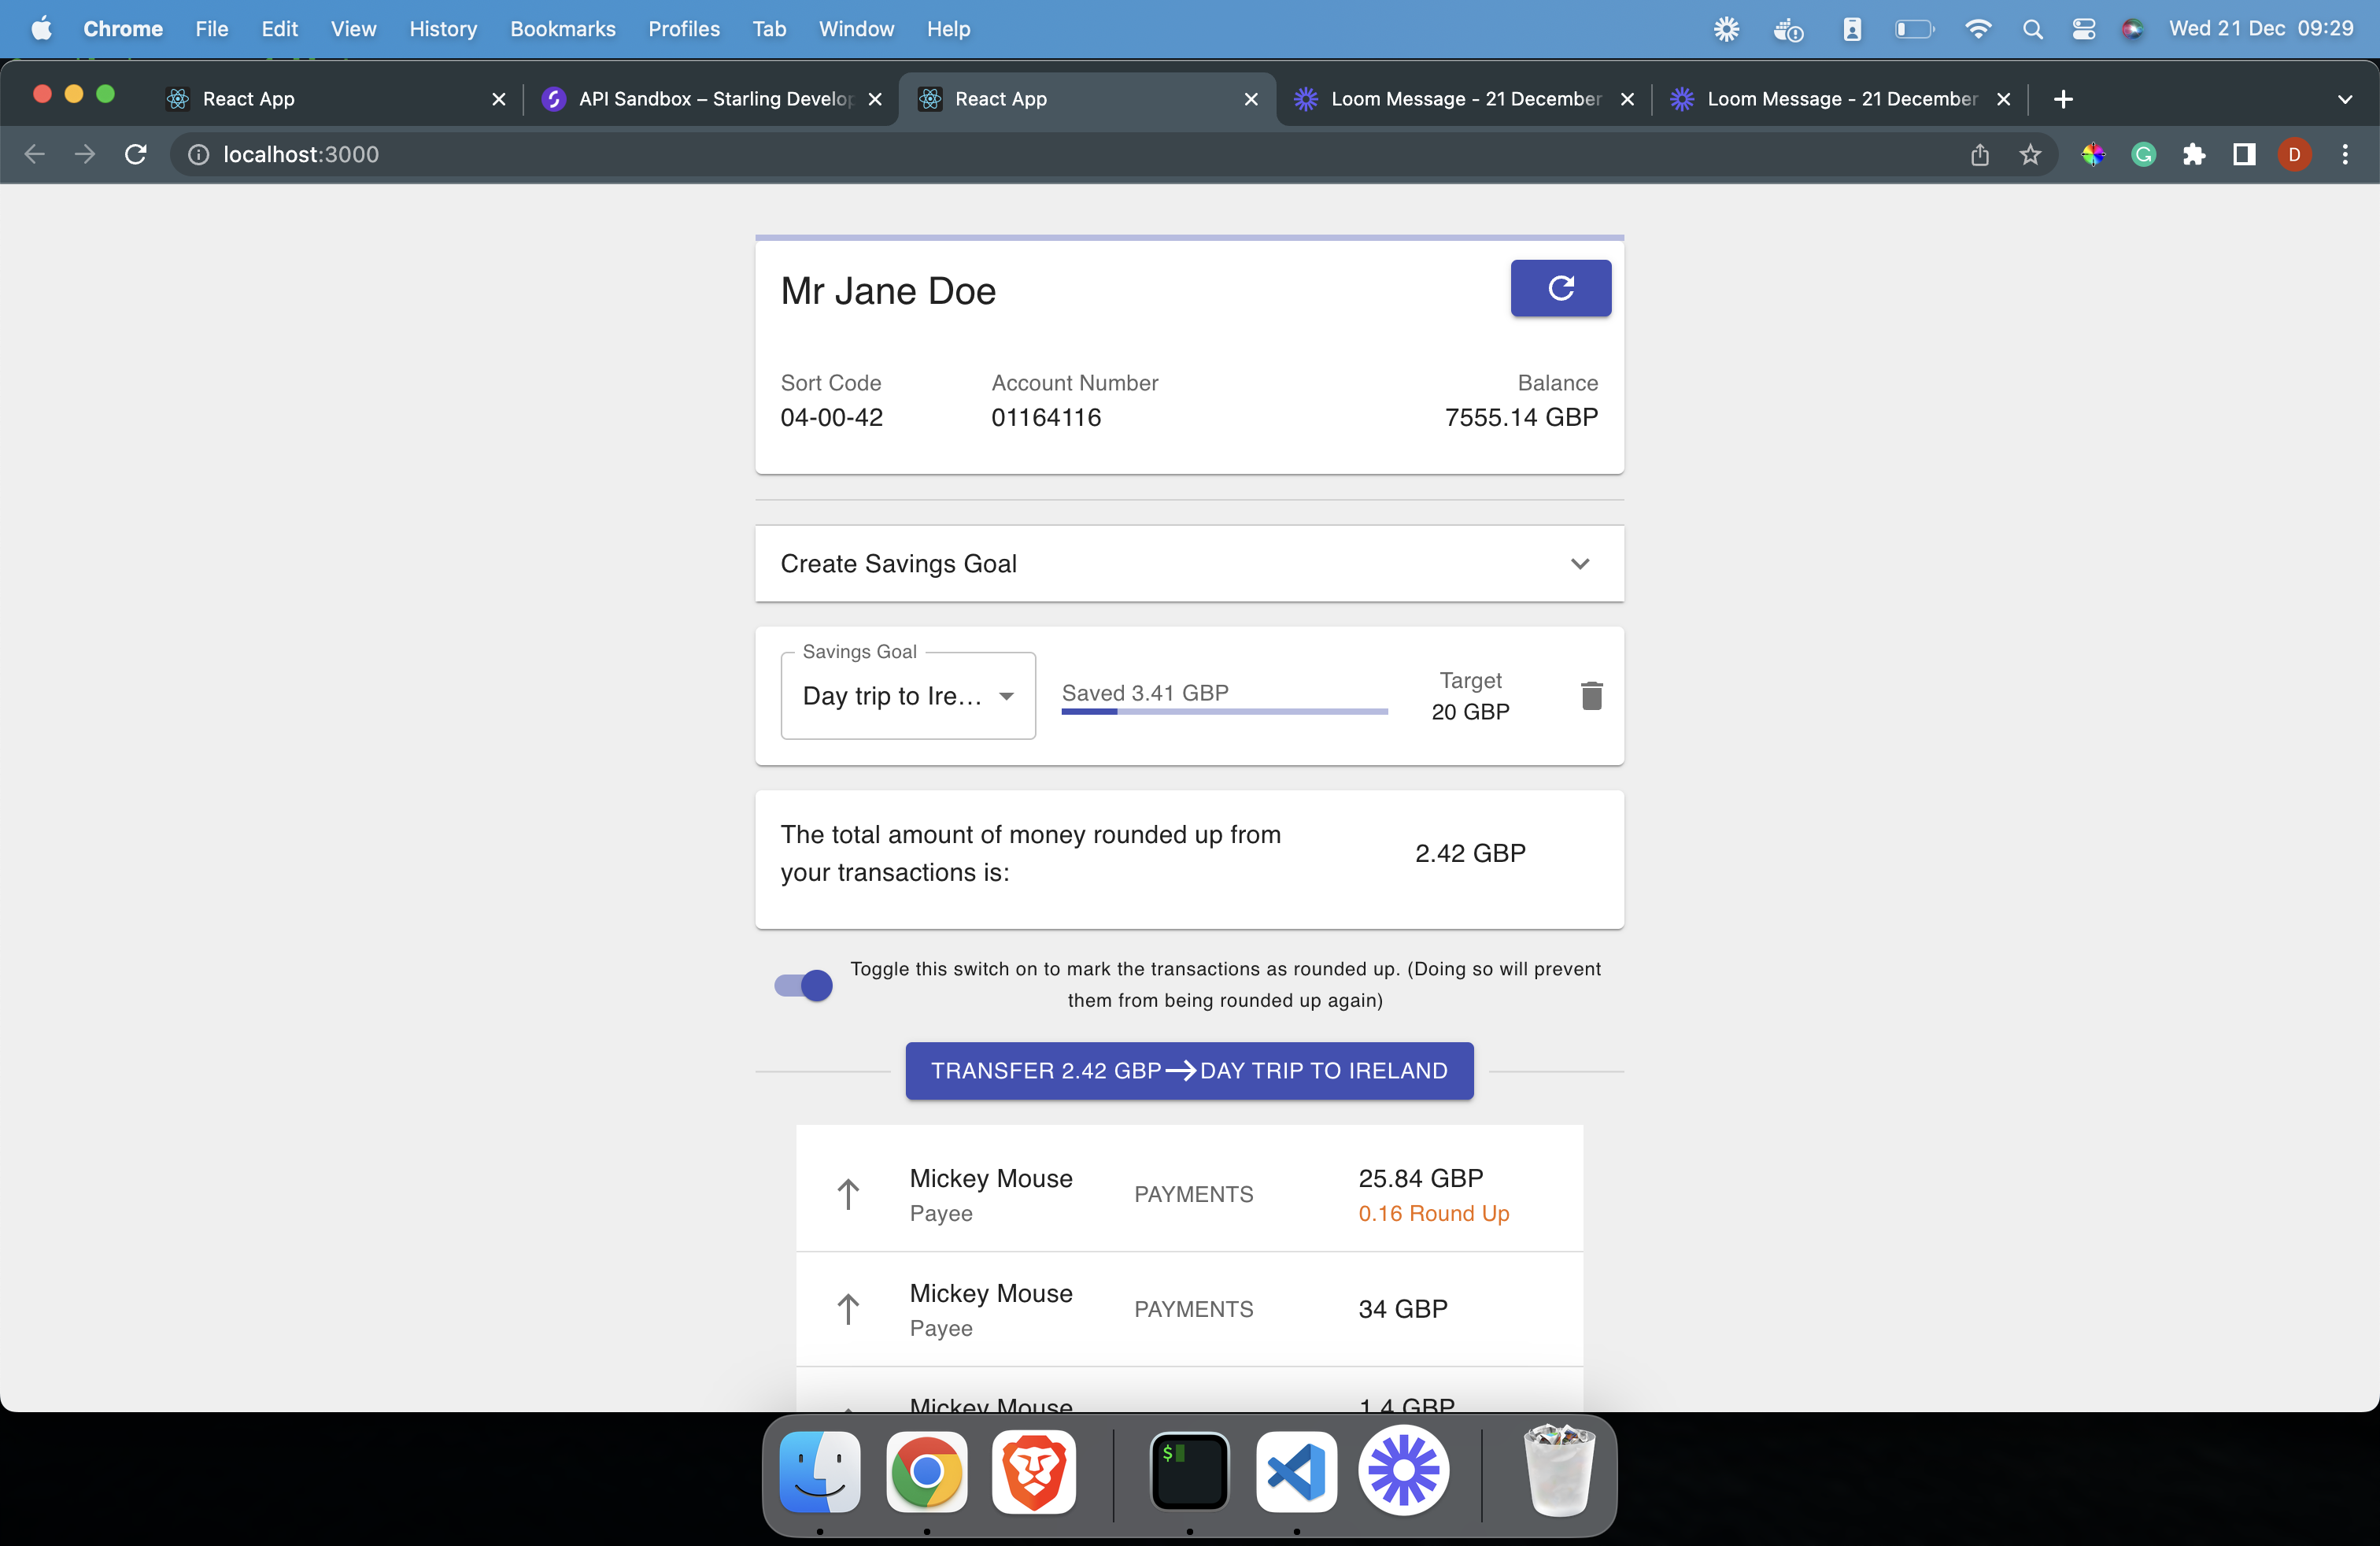Click the battery status icon
Viewport: 2380px width, 1546px height.
point(1914,29)
